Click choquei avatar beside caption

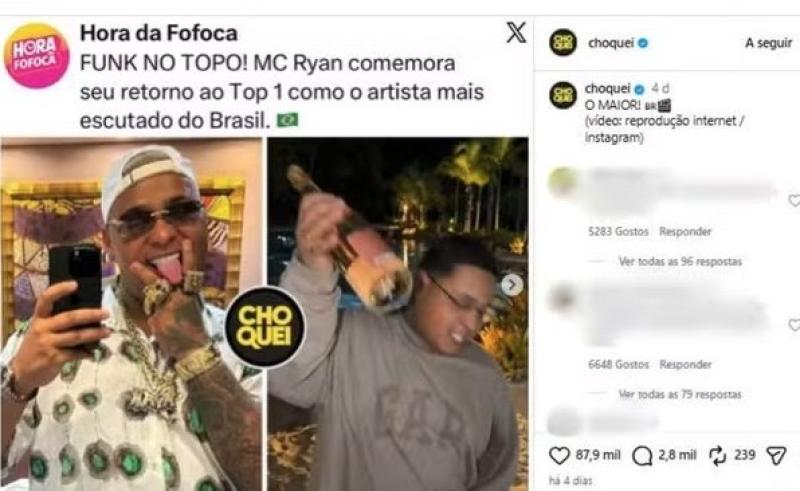563,95
